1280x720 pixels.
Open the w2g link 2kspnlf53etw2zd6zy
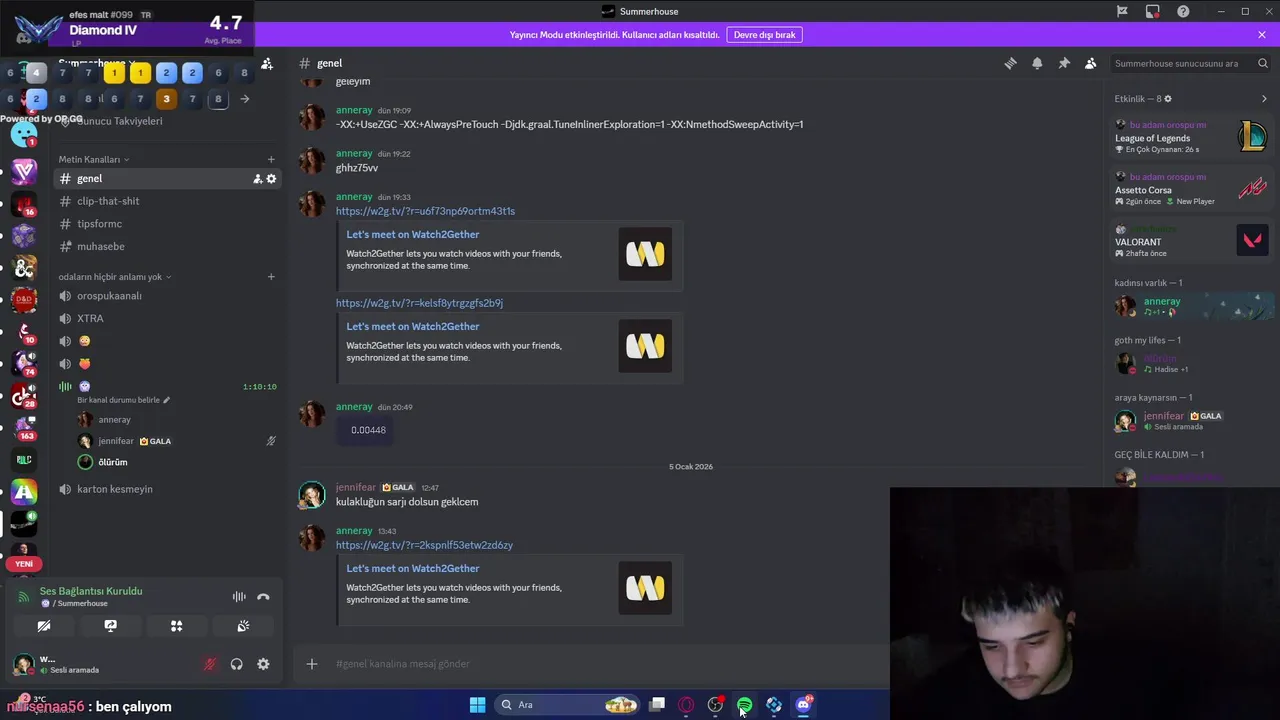coord(424,545)
